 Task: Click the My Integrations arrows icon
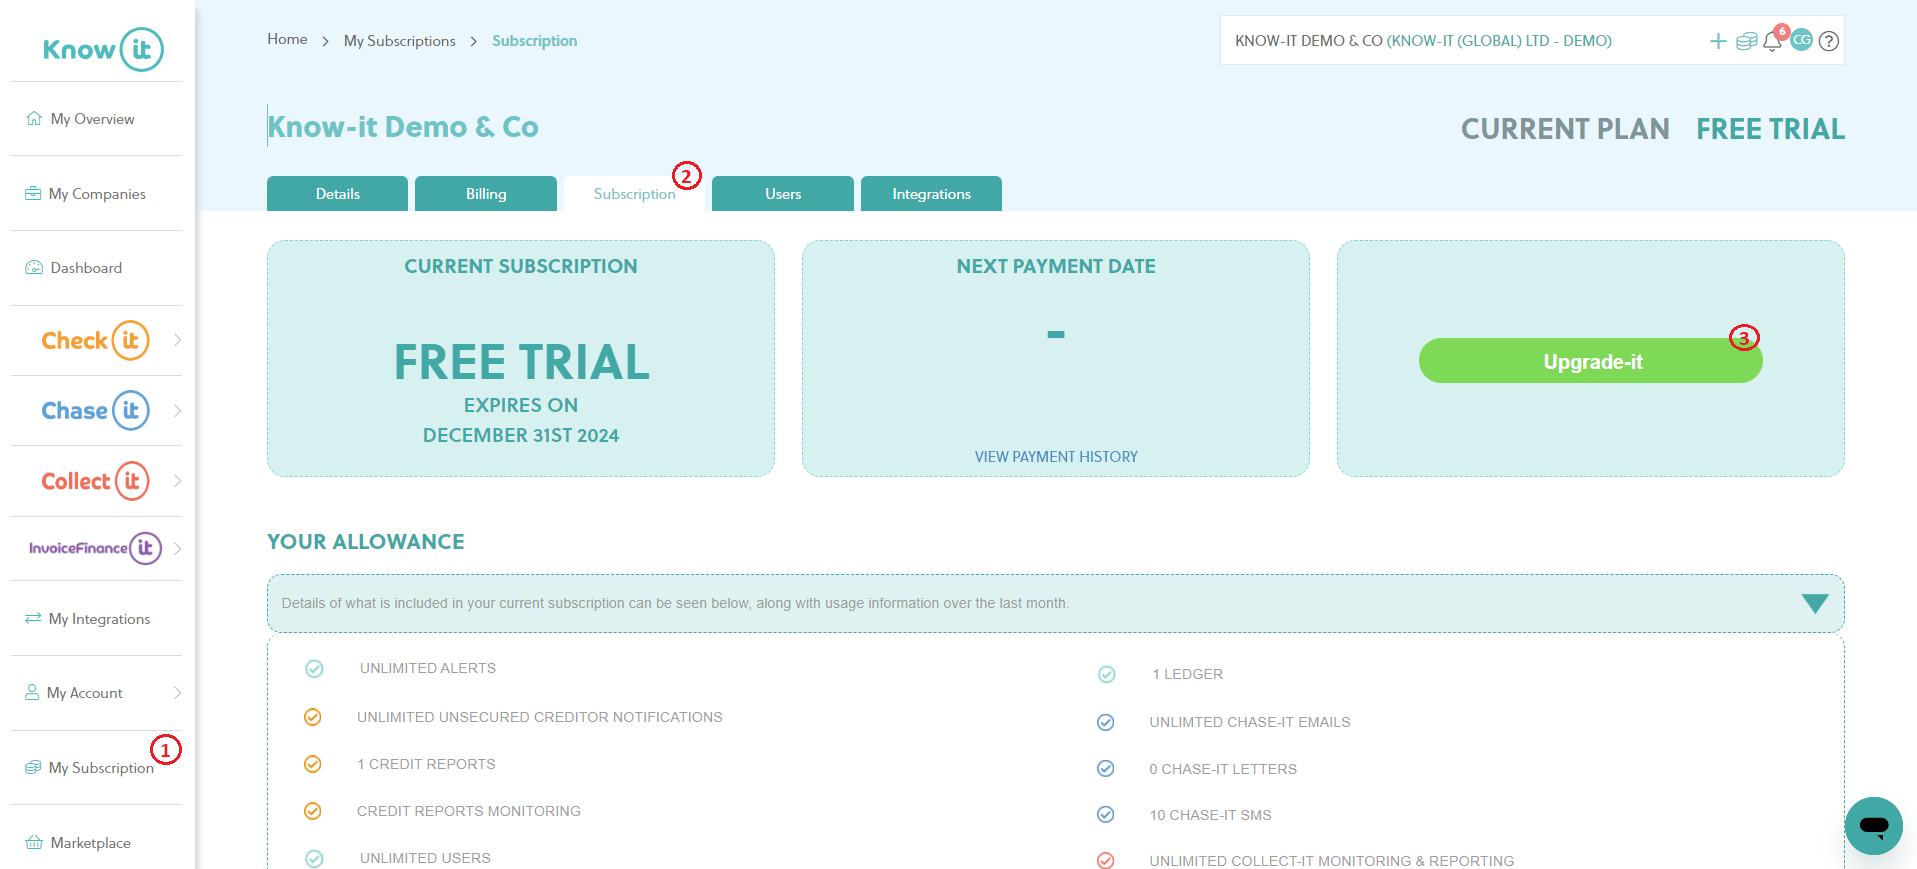click(x=33, y=618)
